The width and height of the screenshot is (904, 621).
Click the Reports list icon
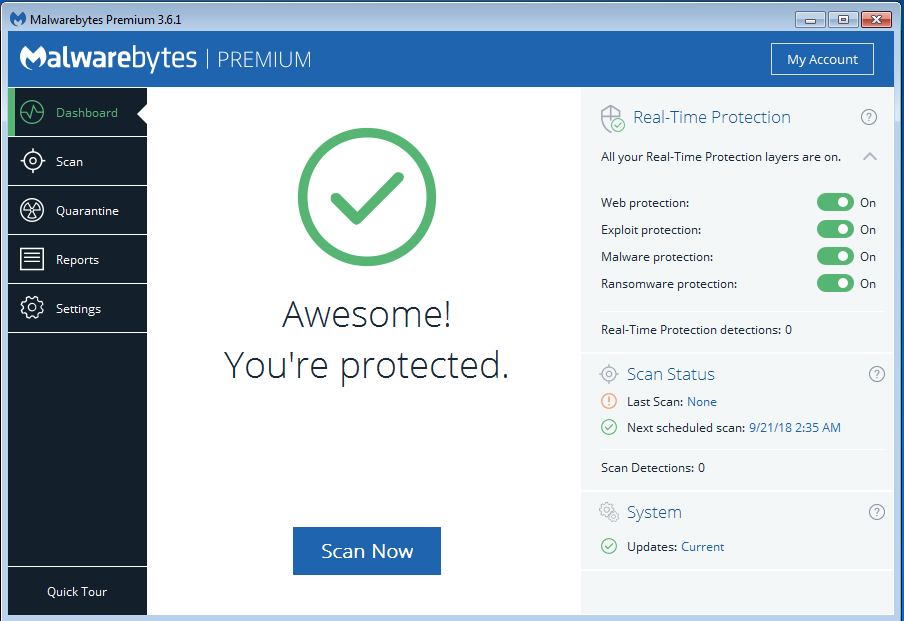(x=32, y=259)
